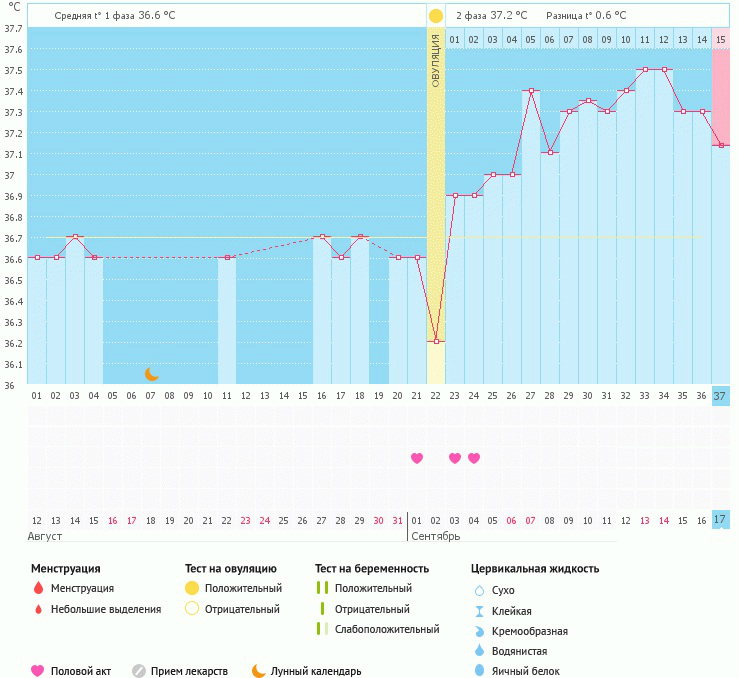
Task: Click the yellow ovulation circle in the chart header
Action: (436, 16)
